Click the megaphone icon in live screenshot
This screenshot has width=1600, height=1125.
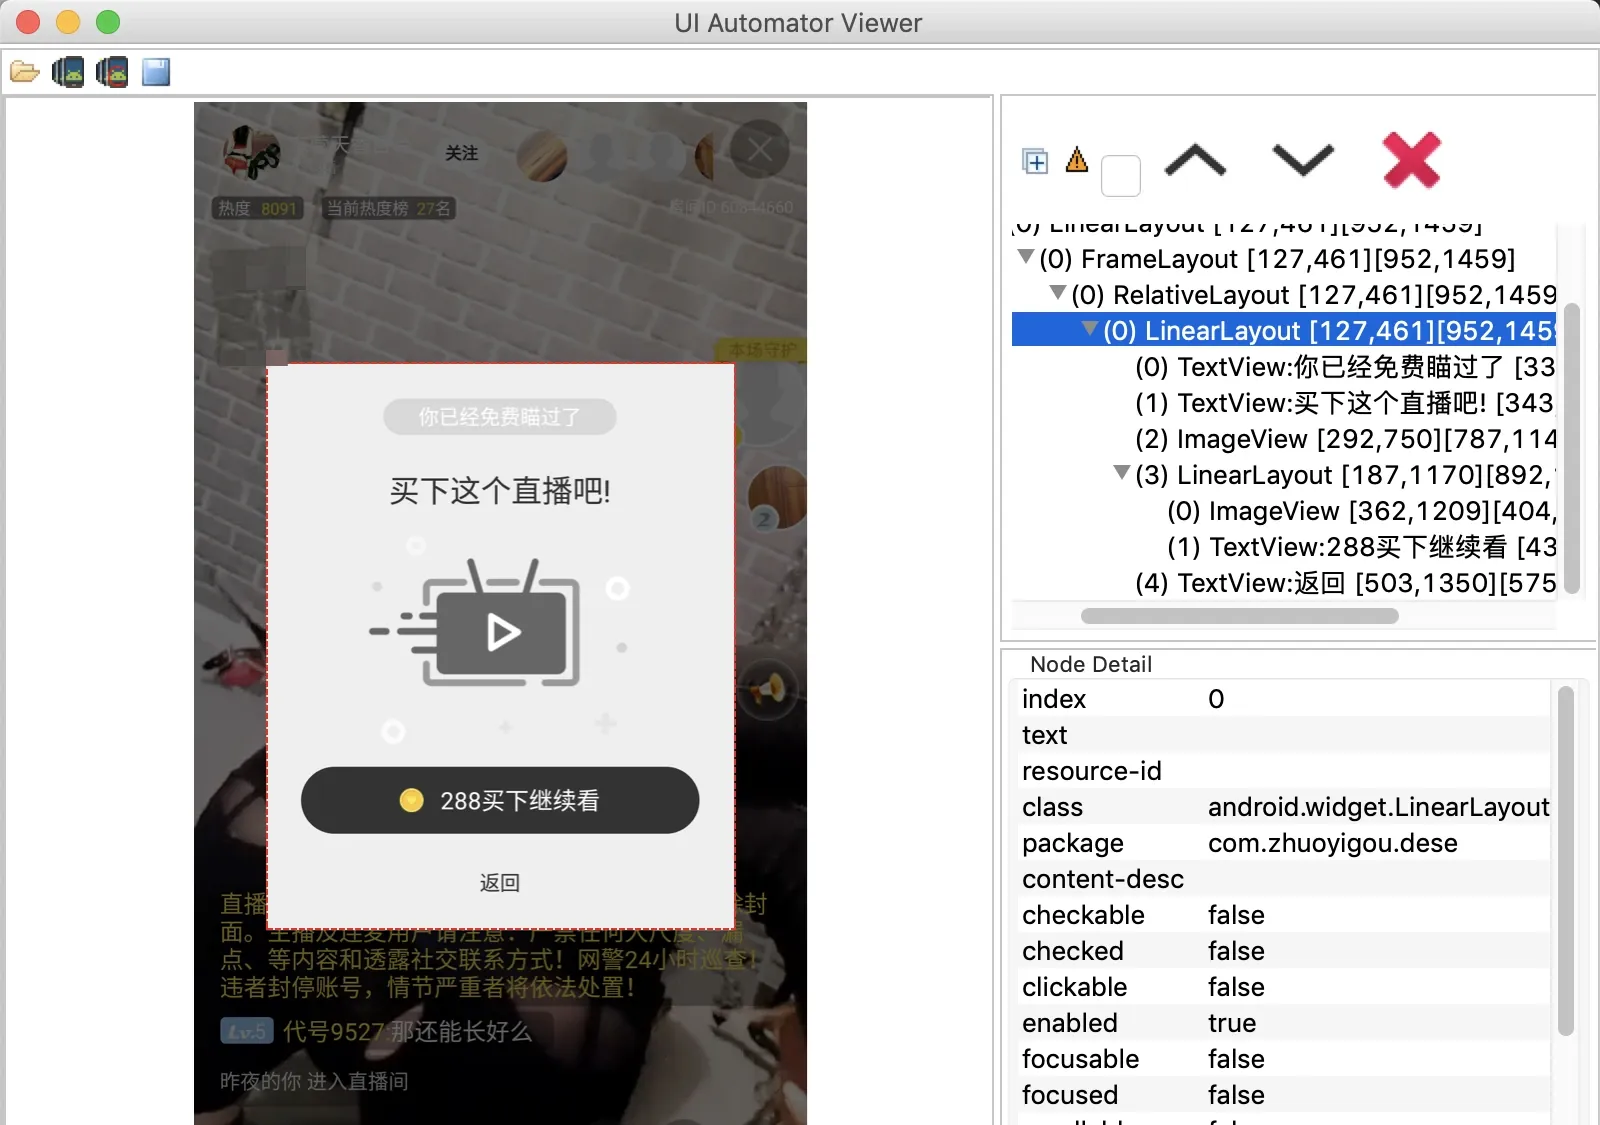tap(768, 689)
